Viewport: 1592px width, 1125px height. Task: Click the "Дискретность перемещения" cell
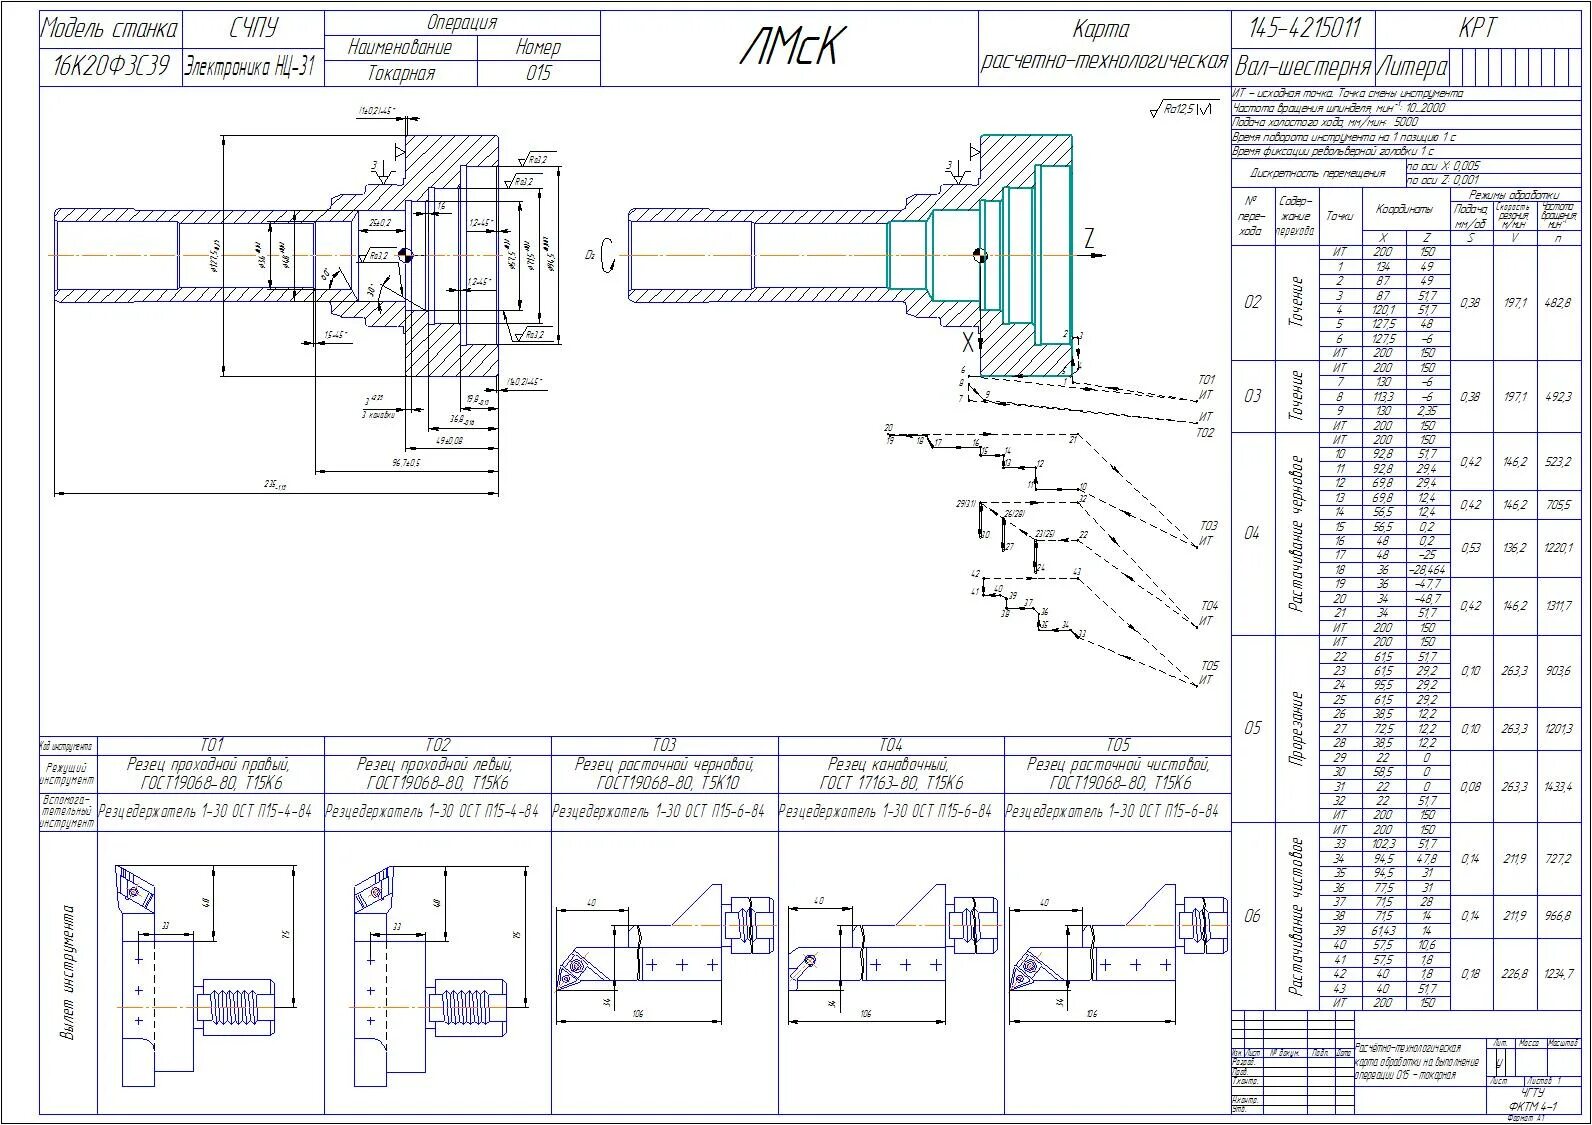coord(1318,173)
